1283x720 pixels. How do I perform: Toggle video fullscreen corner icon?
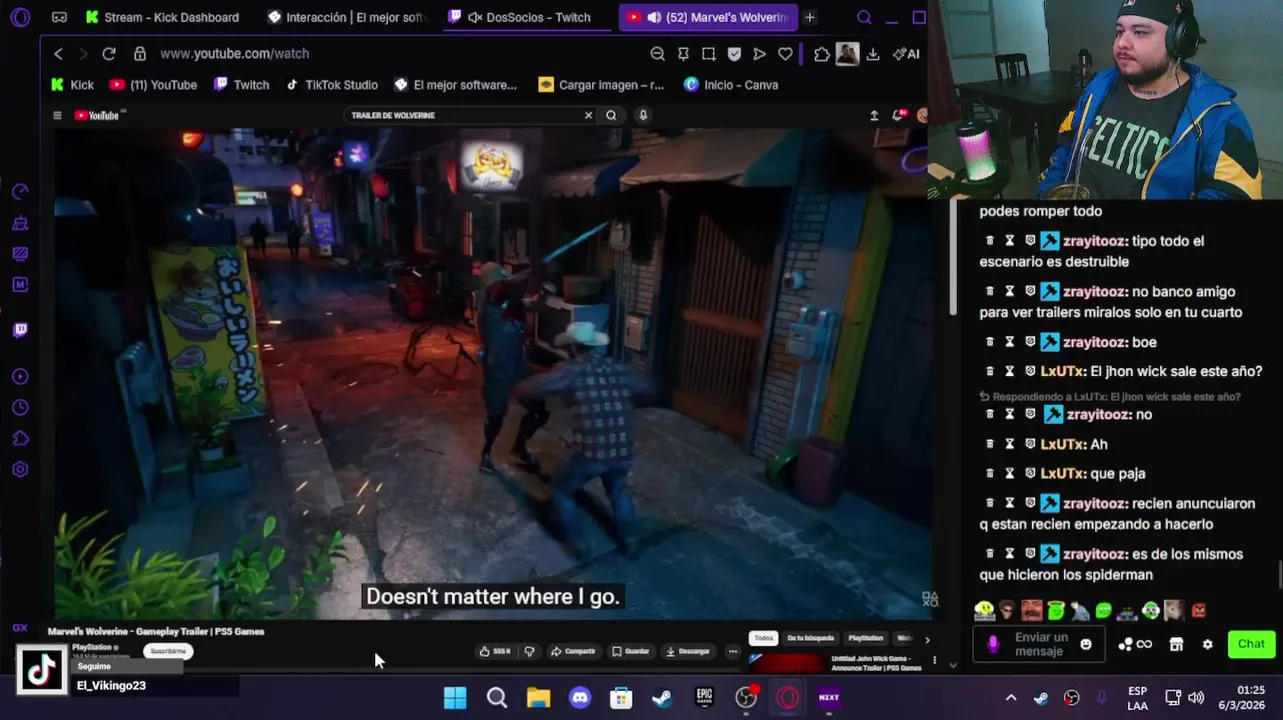tap(930, 599)
